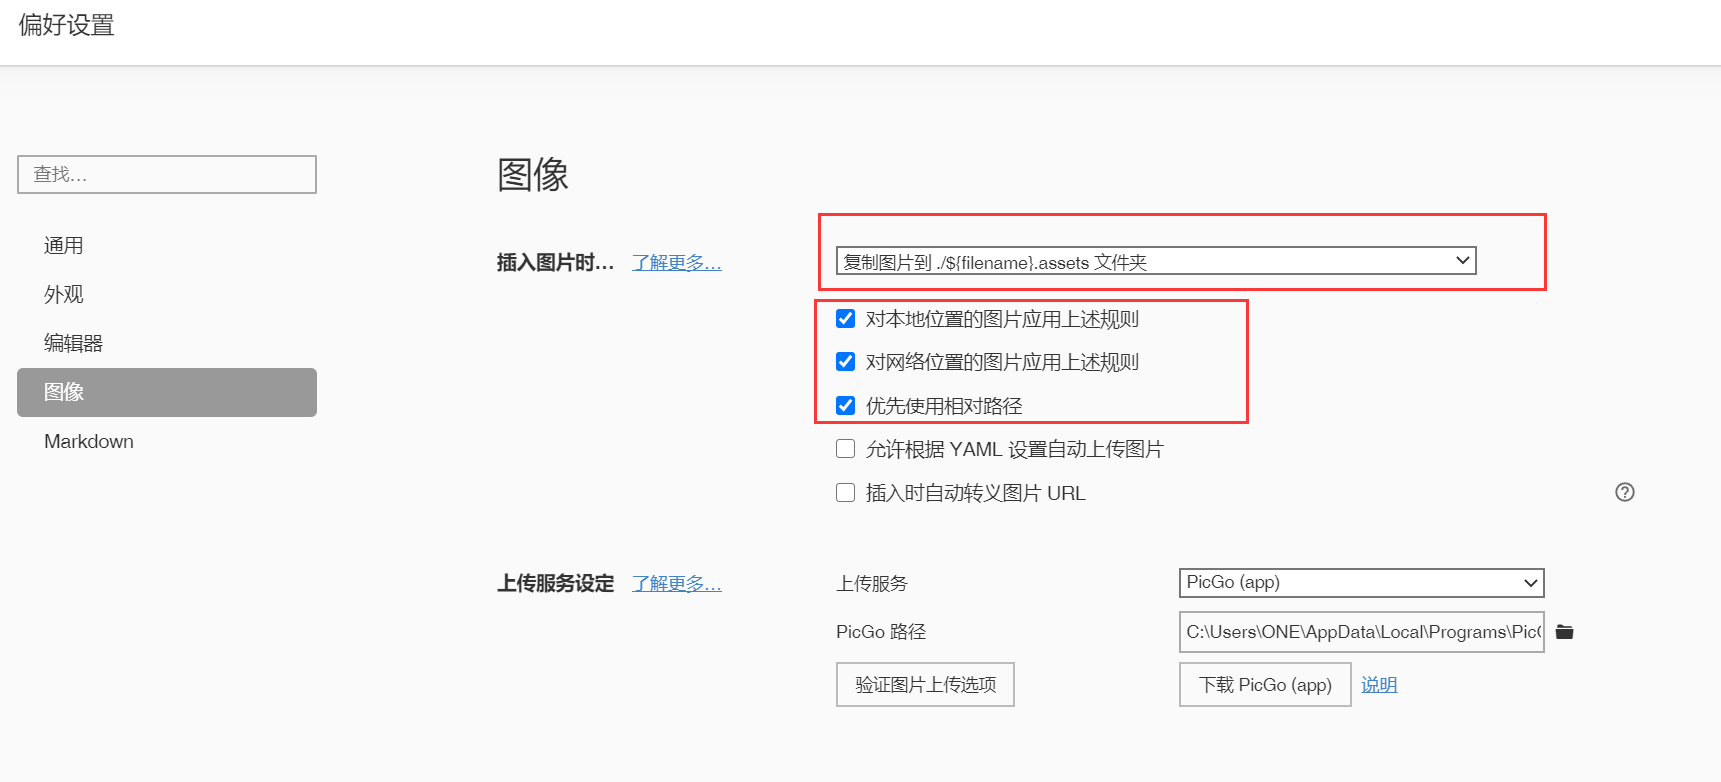Click the question mark help icon
The width and height of the screenshot is (1721, 782).
click(1625, 492)
